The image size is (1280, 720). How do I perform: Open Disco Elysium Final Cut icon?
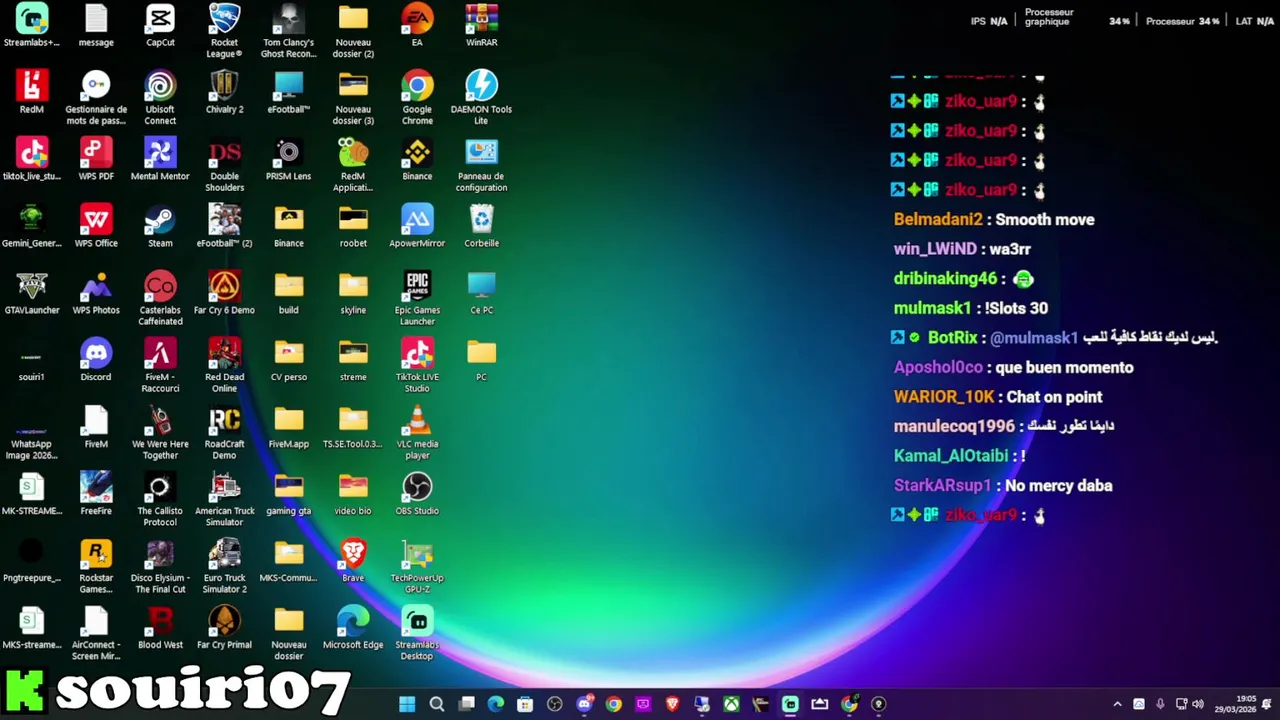[x=160, y=567]
